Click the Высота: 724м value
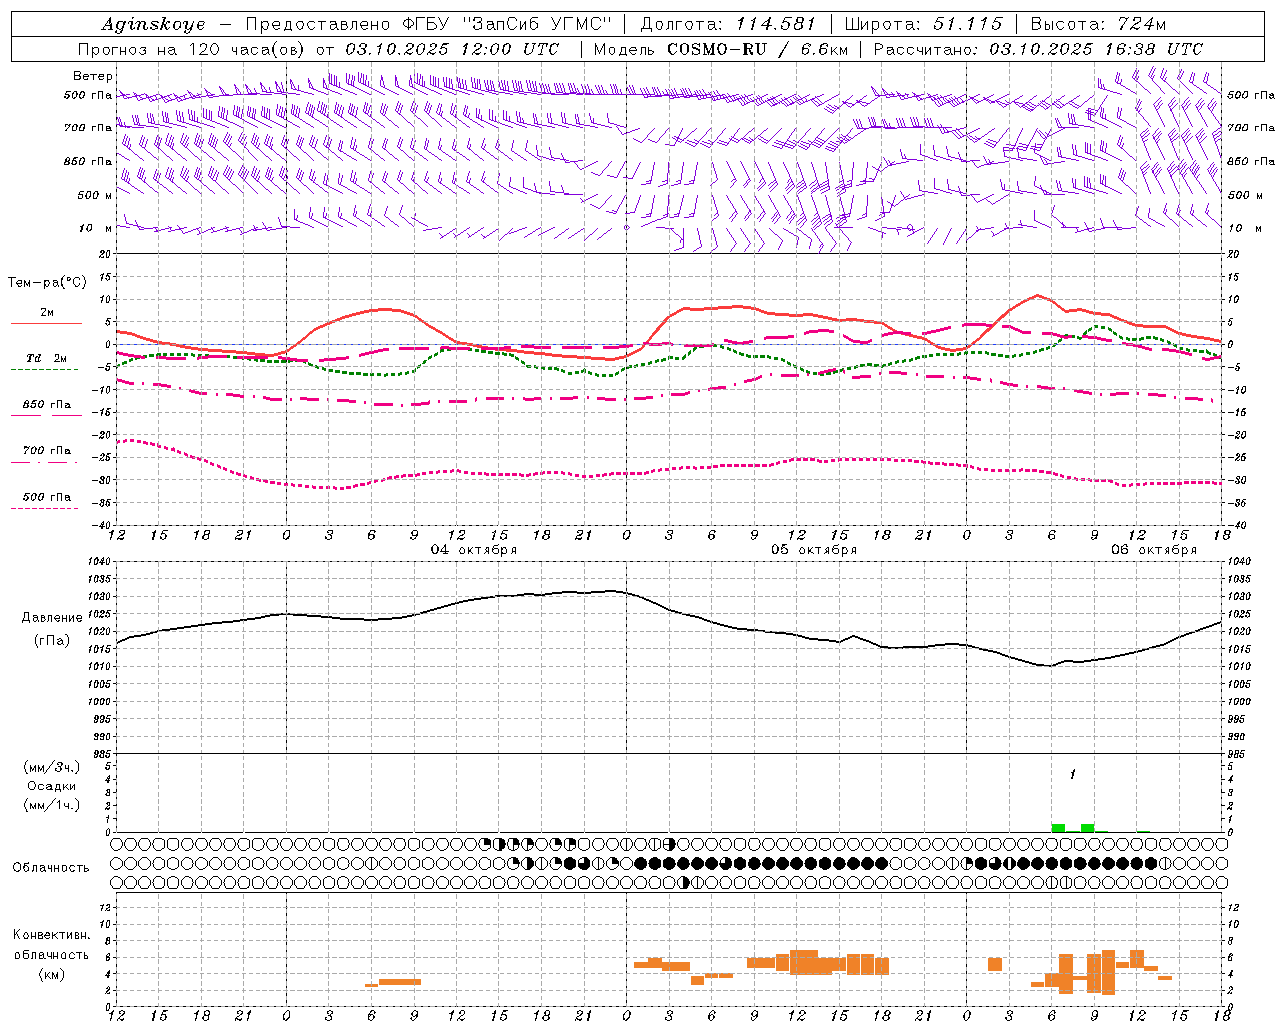Screen dimensions: 1280x1024 point(1098,24)
